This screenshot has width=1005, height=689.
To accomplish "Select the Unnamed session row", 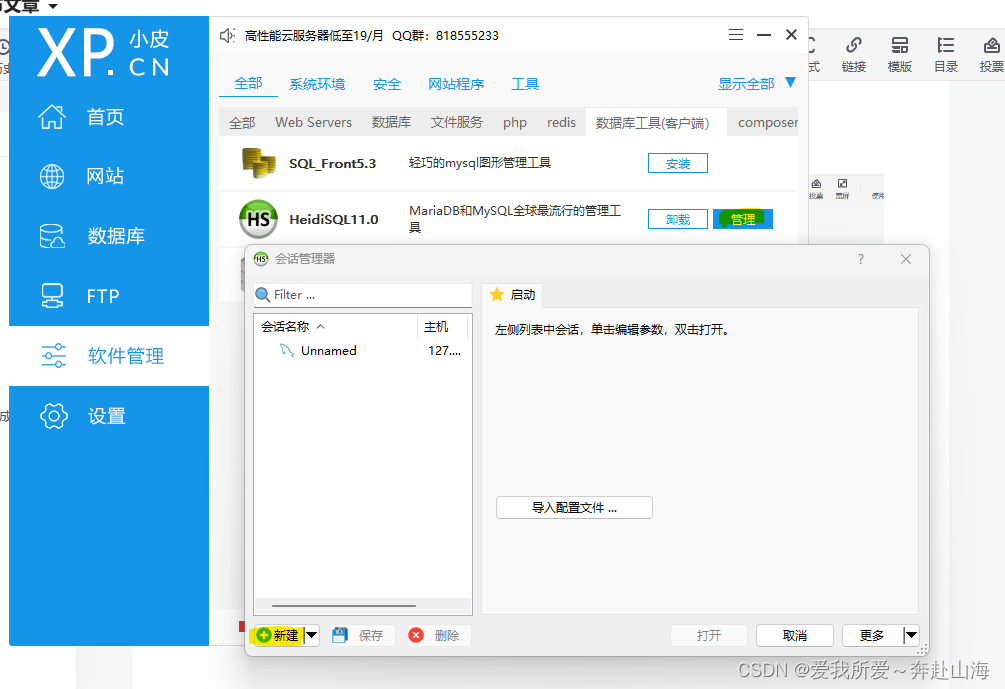I will pyautogui.click(x=363, y=351).
